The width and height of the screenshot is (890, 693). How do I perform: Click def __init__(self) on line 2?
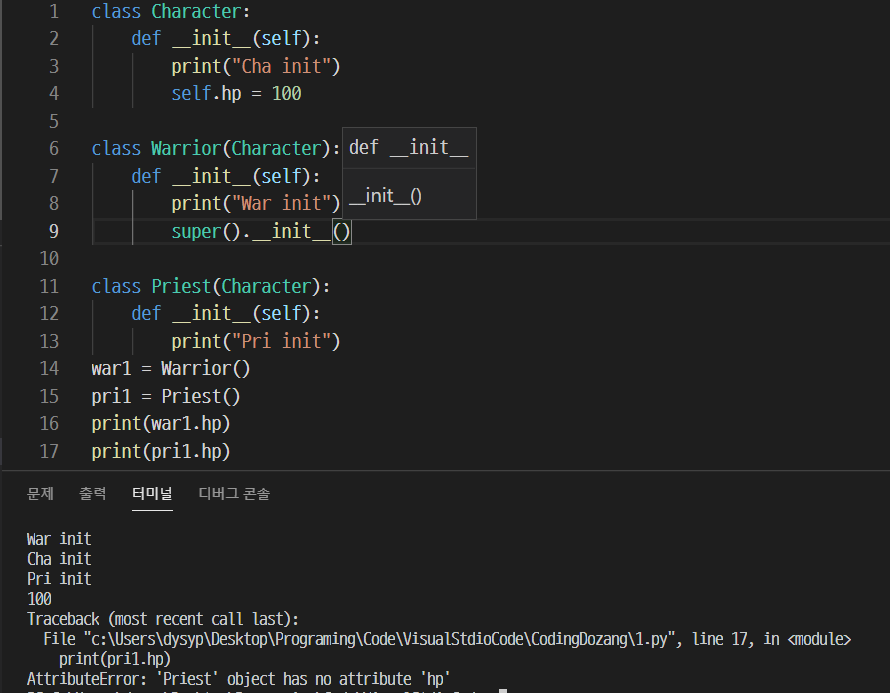[x=226, y=39]
